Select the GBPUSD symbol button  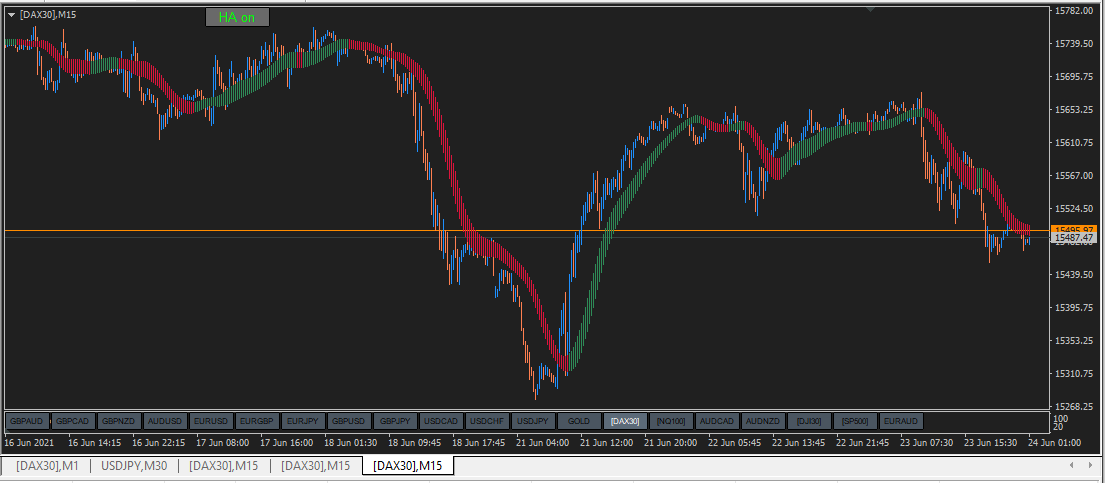pos(350,422)
